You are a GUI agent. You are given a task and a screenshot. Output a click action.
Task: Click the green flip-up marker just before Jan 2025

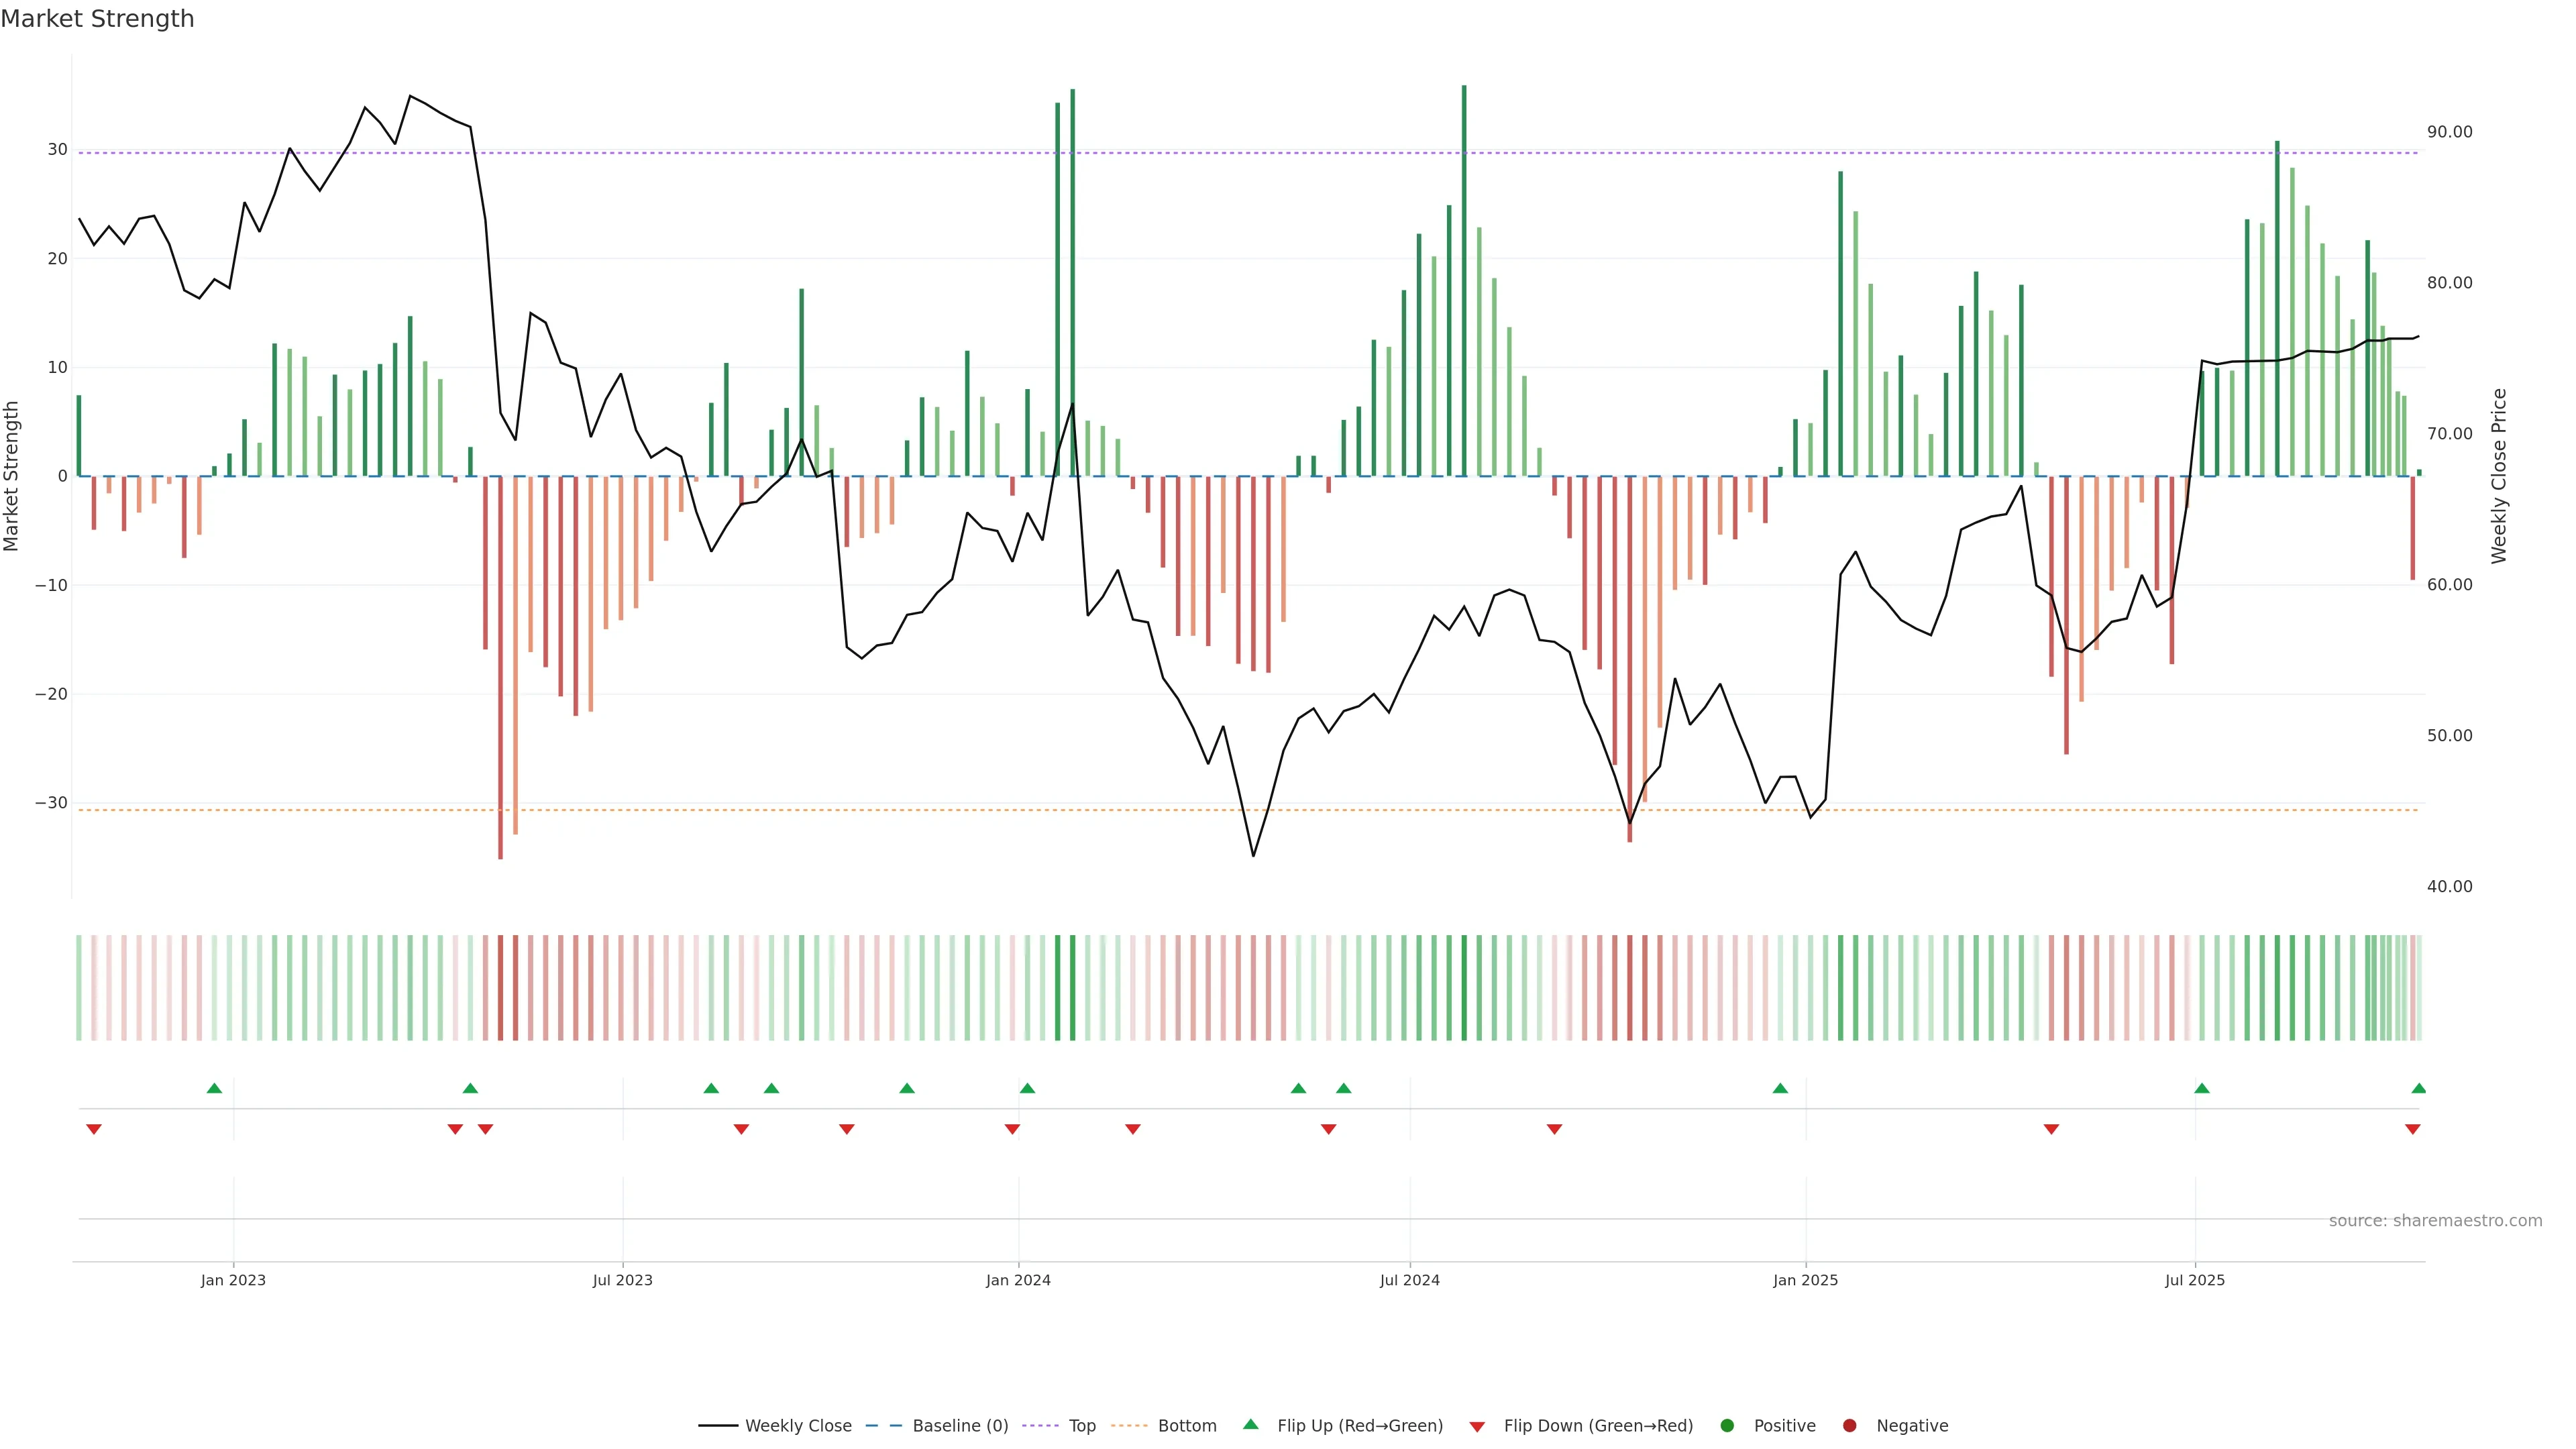(x=1780, y=1088)
